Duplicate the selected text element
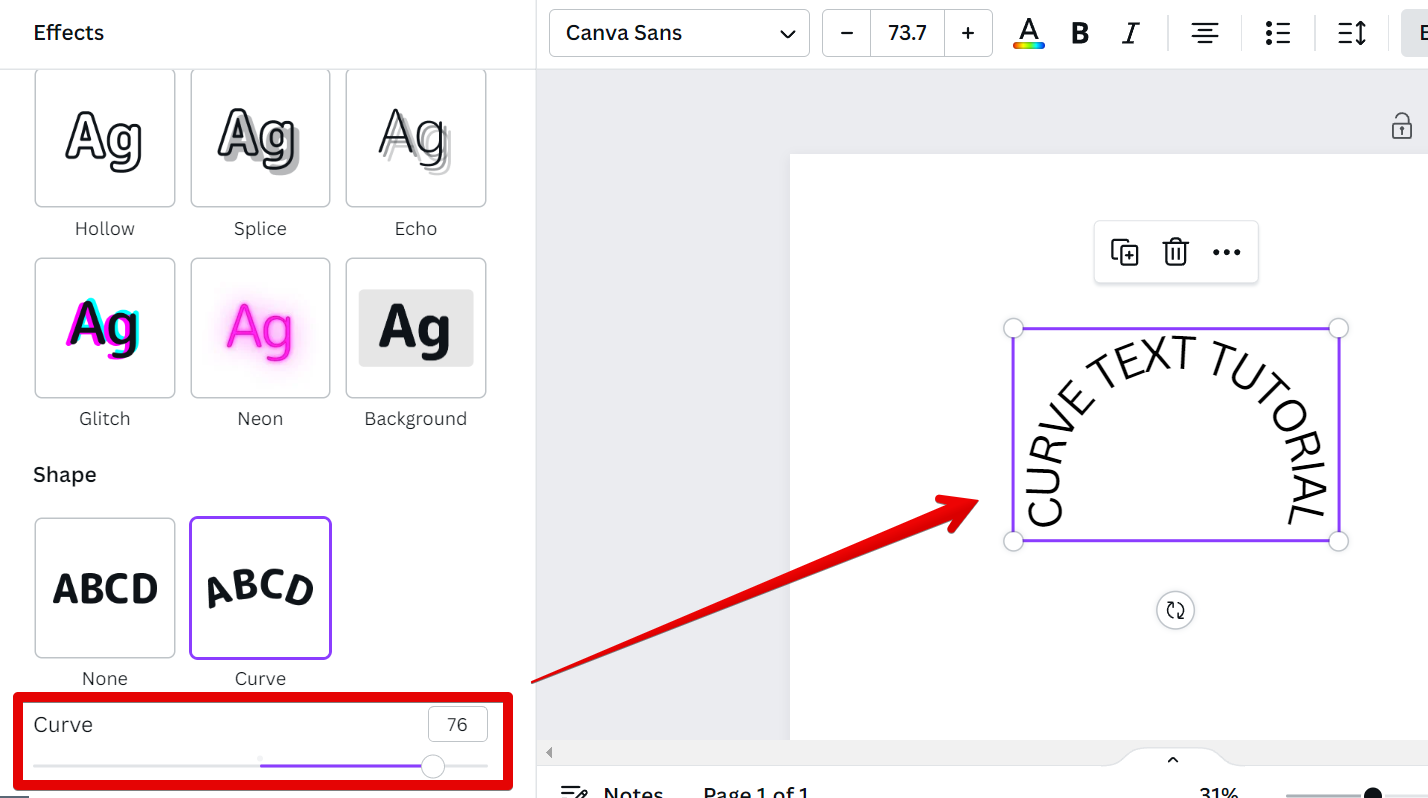Screen dimensions: 1428x798 [1125, 252]
